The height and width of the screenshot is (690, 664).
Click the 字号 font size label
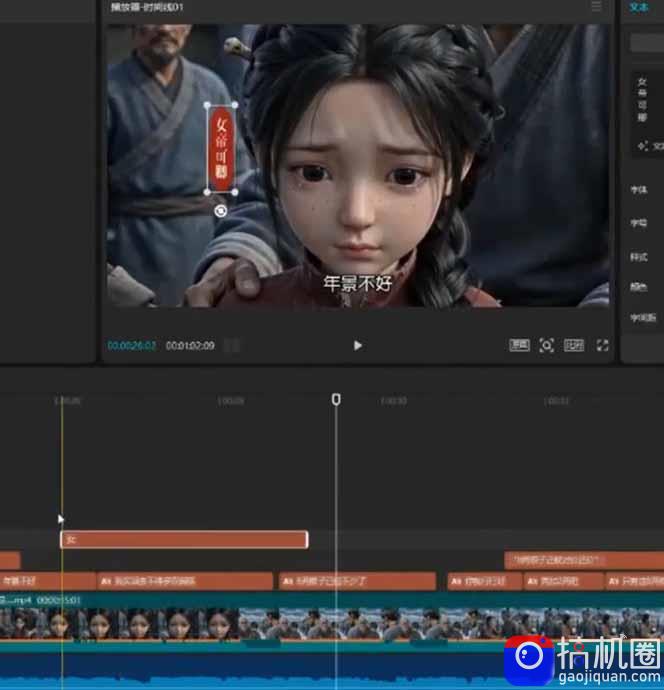(x=638, y=223)
